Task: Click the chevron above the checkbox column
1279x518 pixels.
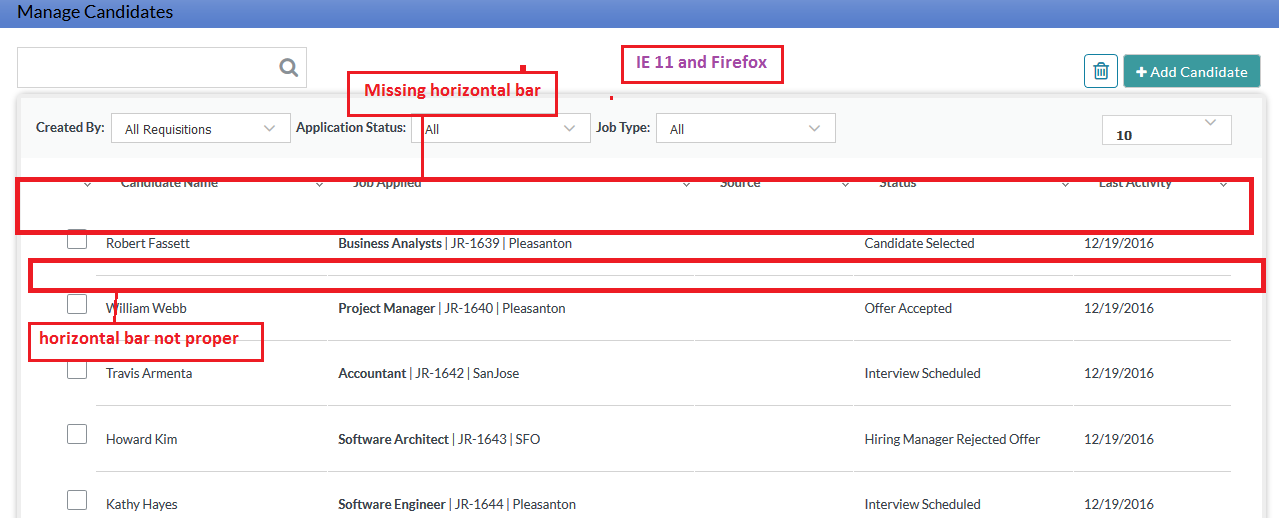Action: [x=87, y=185]
